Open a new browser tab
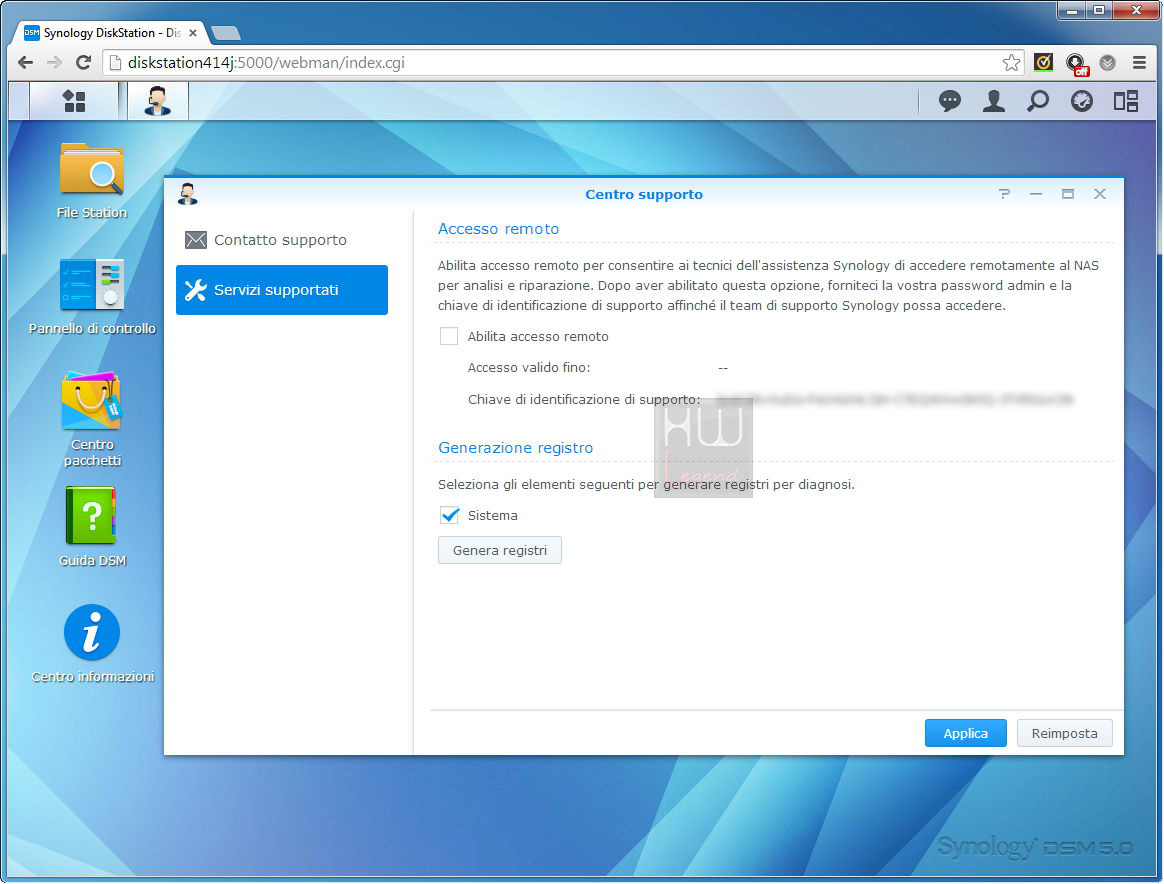This screenshot has width=1164, height=884. pyautogui.click(x=226, y=33)
